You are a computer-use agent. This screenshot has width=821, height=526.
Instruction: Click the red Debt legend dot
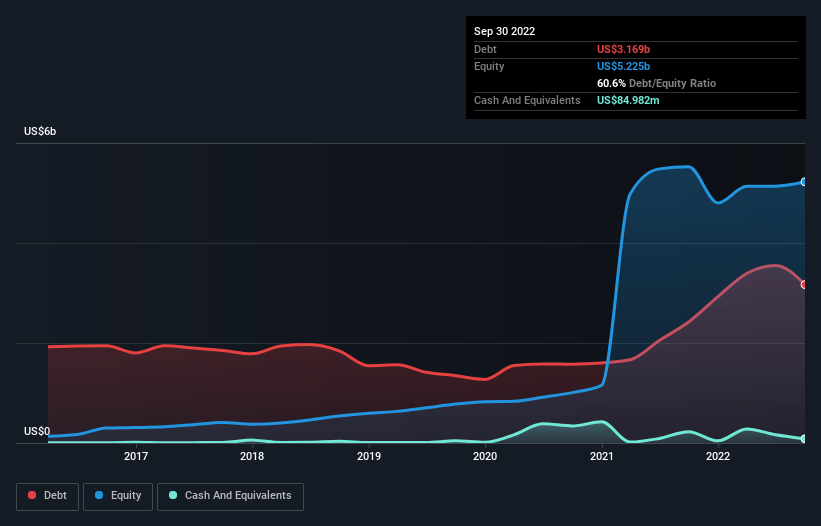[32, 495]
